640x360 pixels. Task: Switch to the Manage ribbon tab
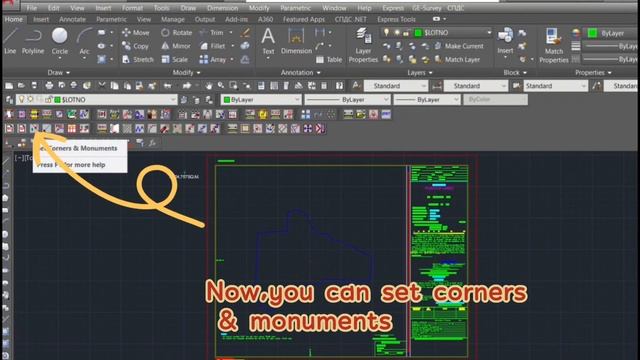[x=173, y=19]
